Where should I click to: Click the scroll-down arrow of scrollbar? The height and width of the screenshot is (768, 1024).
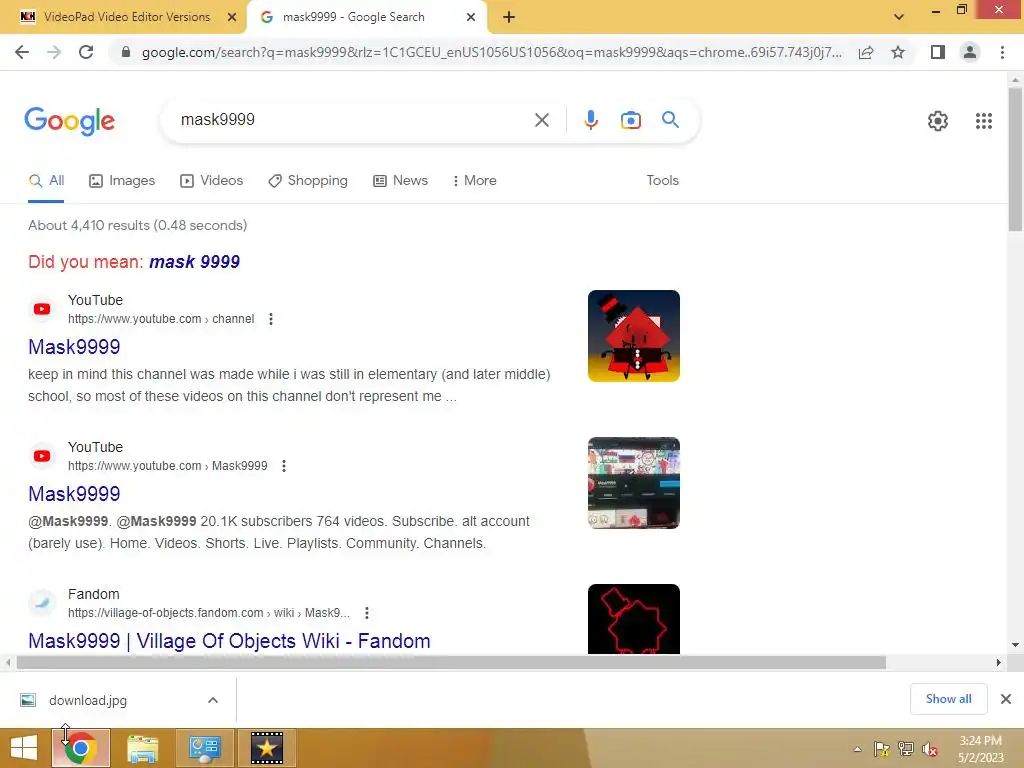pos(1015,645)
